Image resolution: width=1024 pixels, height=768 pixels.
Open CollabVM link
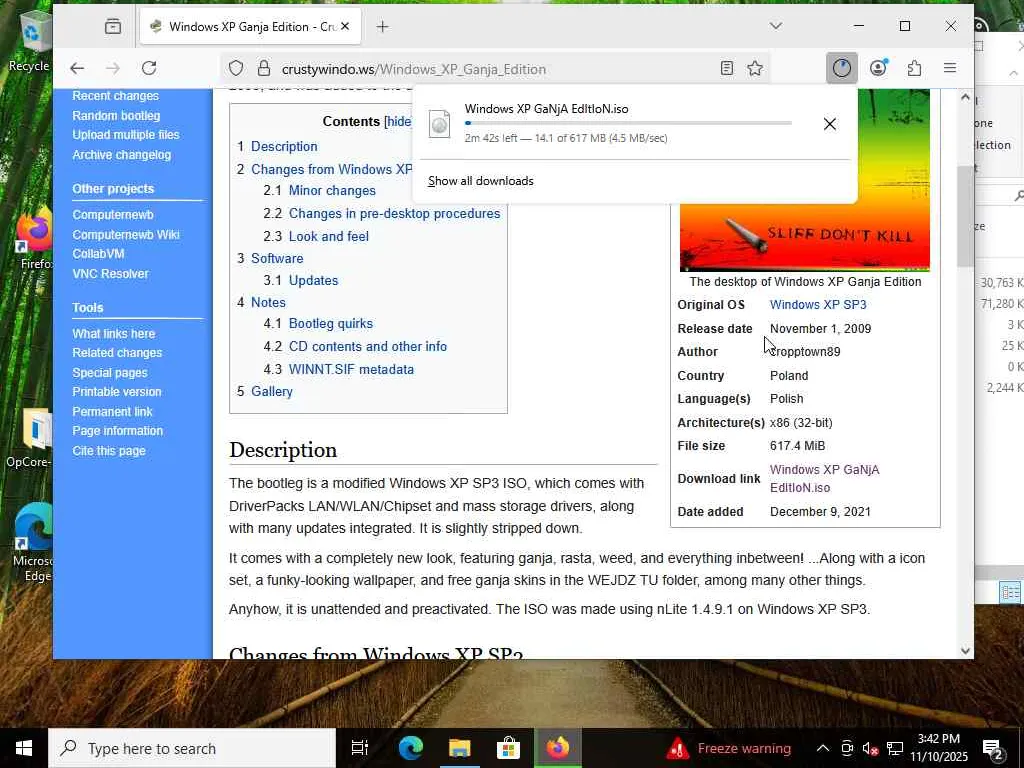98,253
